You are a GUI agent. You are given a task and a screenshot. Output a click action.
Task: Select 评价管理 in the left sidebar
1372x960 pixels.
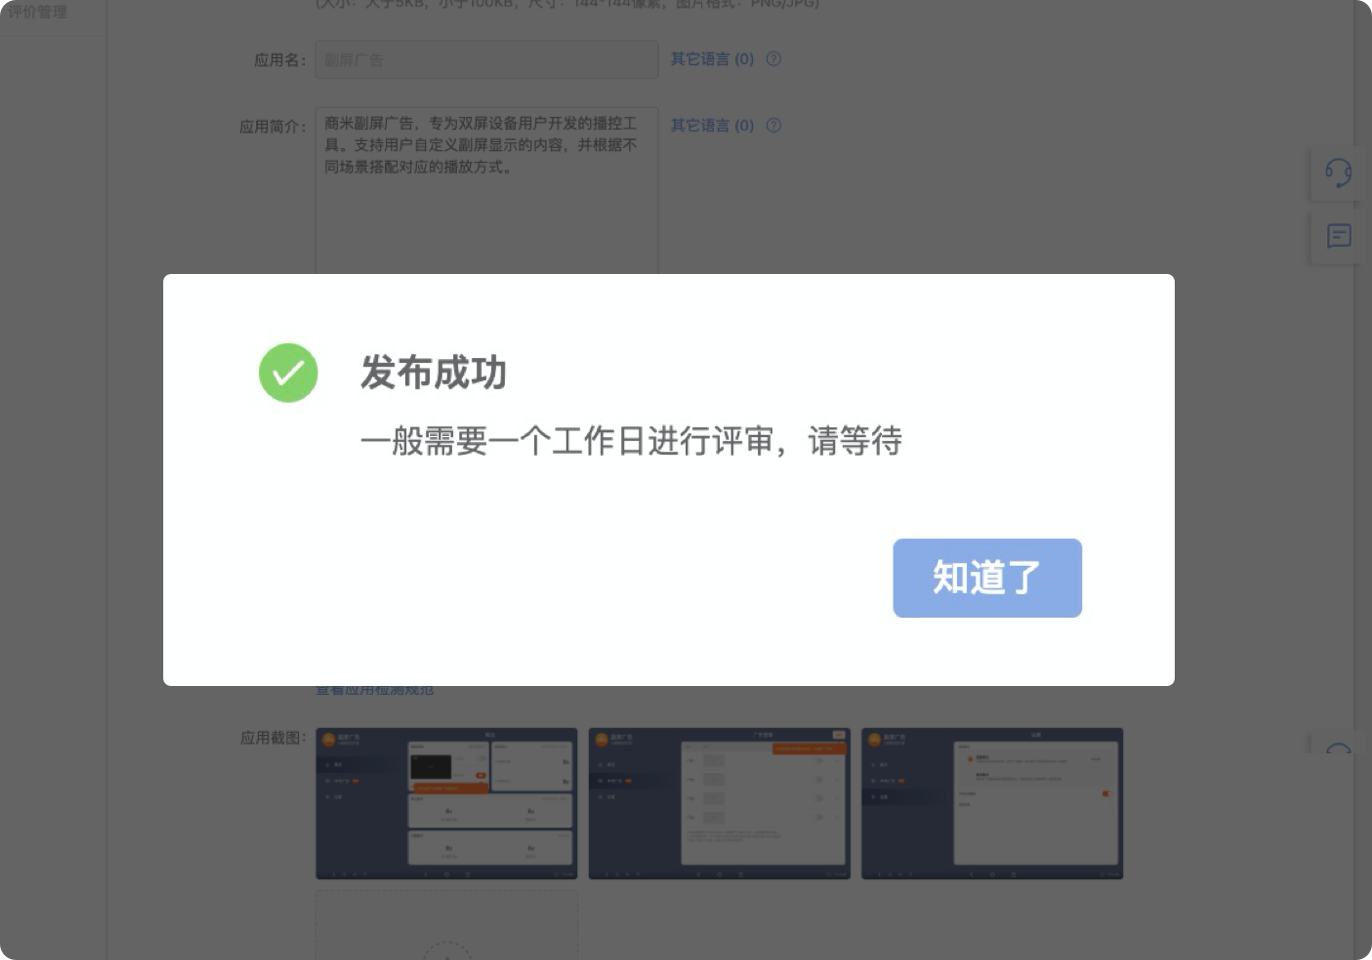(38, 11)
